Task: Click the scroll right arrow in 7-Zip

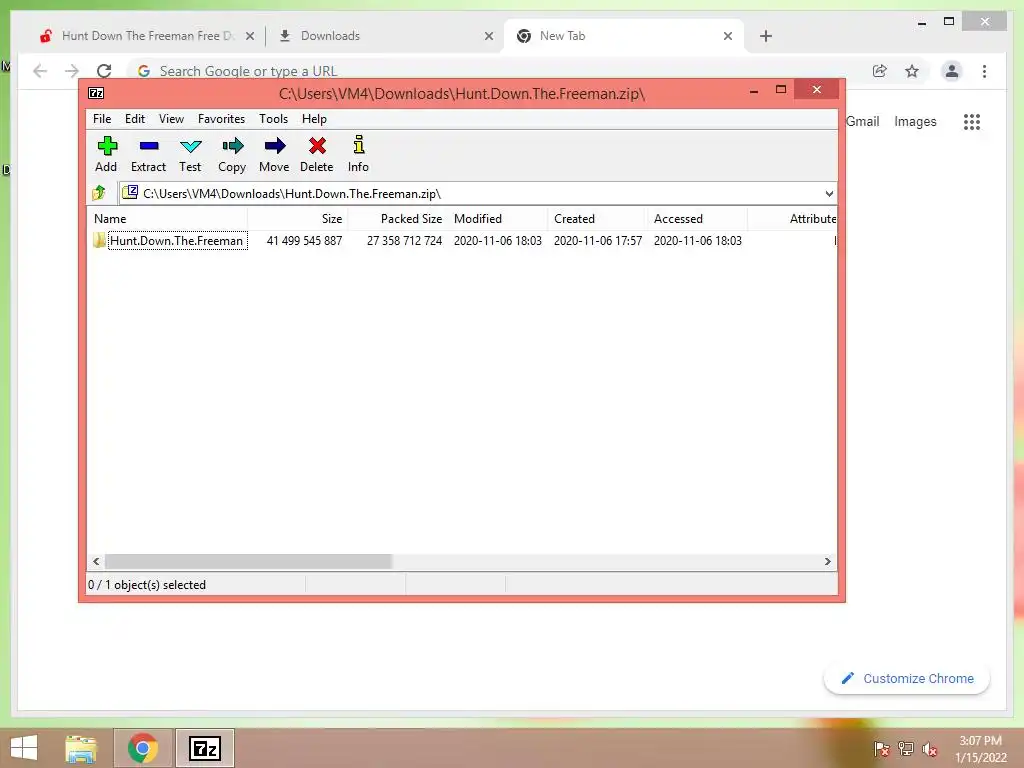Action: pos(827,562)
